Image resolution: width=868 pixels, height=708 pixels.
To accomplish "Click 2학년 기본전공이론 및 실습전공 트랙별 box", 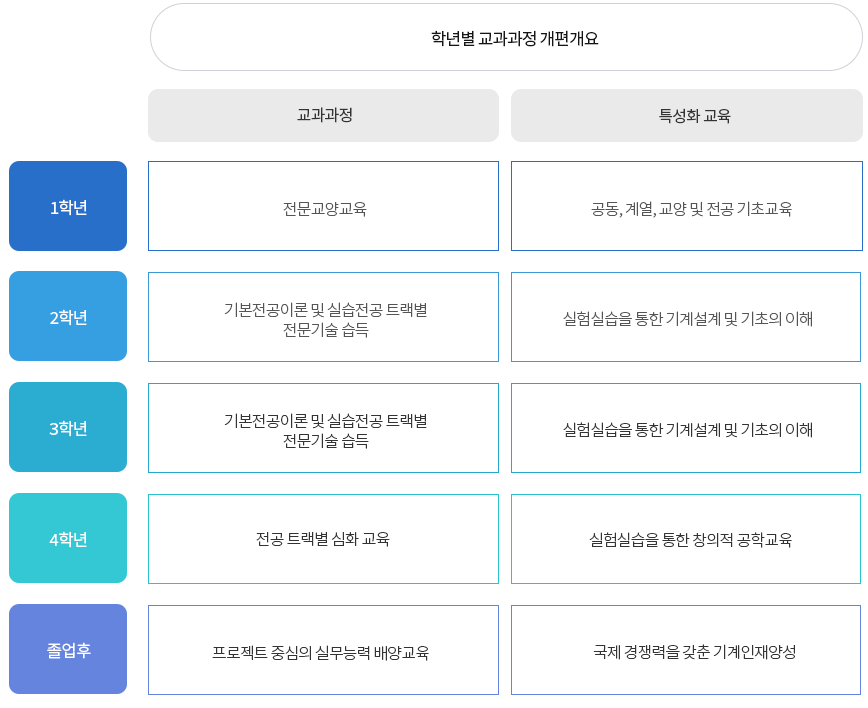I will [x=323, y=317].
